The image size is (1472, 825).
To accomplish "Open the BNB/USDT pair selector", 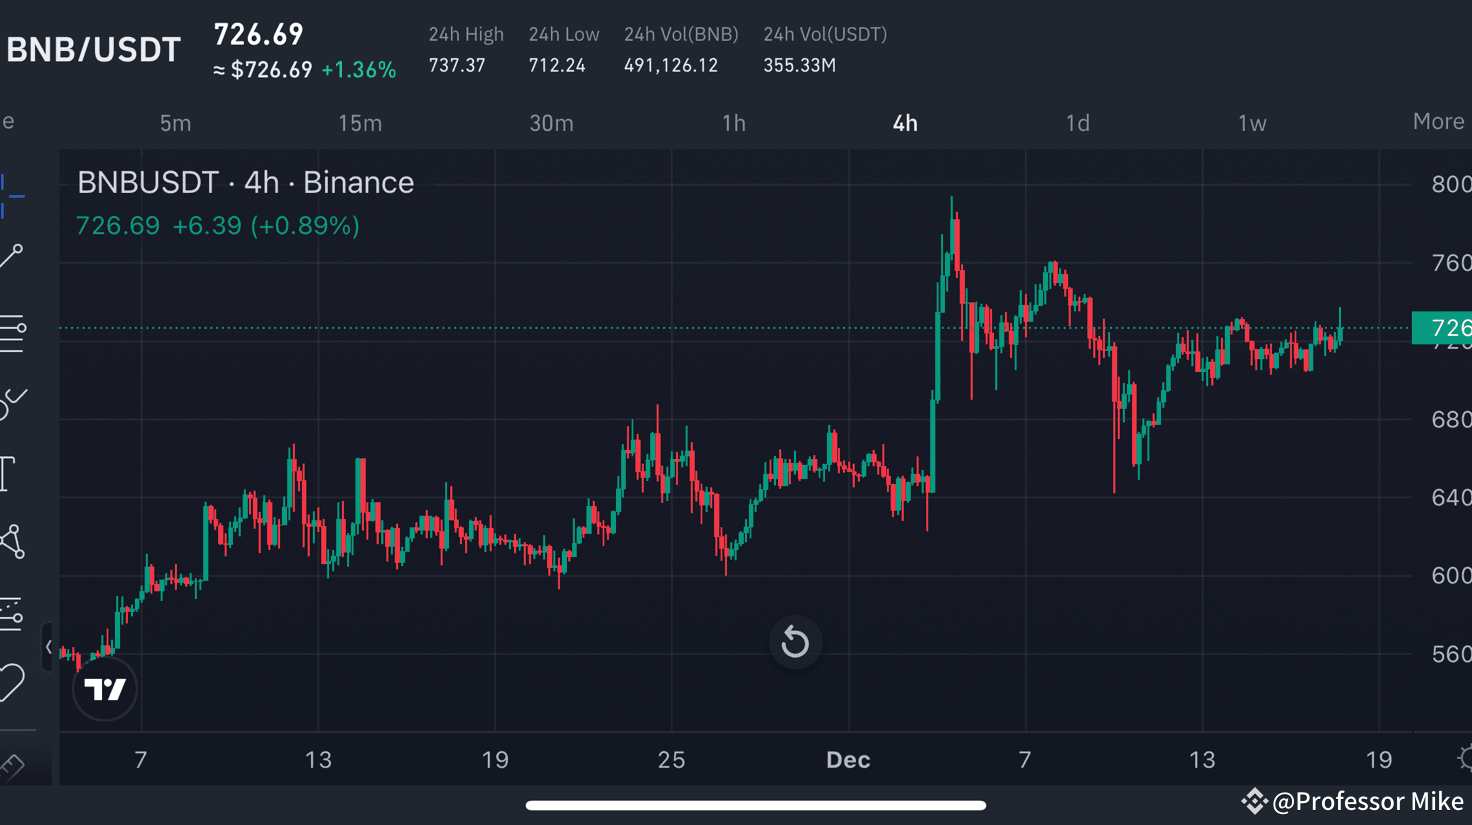I will pyautogui.click(x=93, y=48).
